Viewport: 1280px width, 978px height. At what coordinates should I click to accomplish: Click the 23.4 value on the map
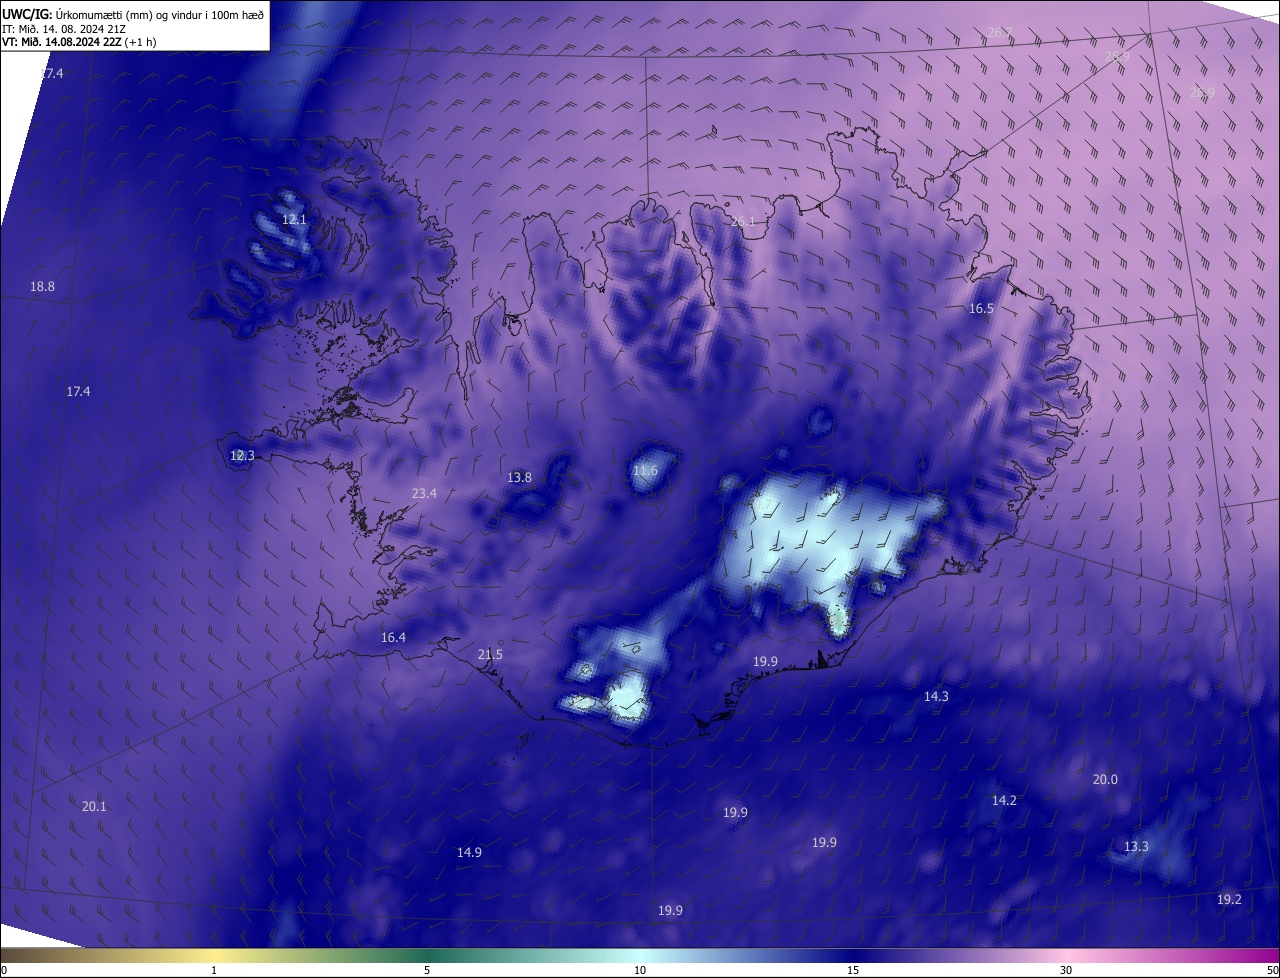click(424, 493)
